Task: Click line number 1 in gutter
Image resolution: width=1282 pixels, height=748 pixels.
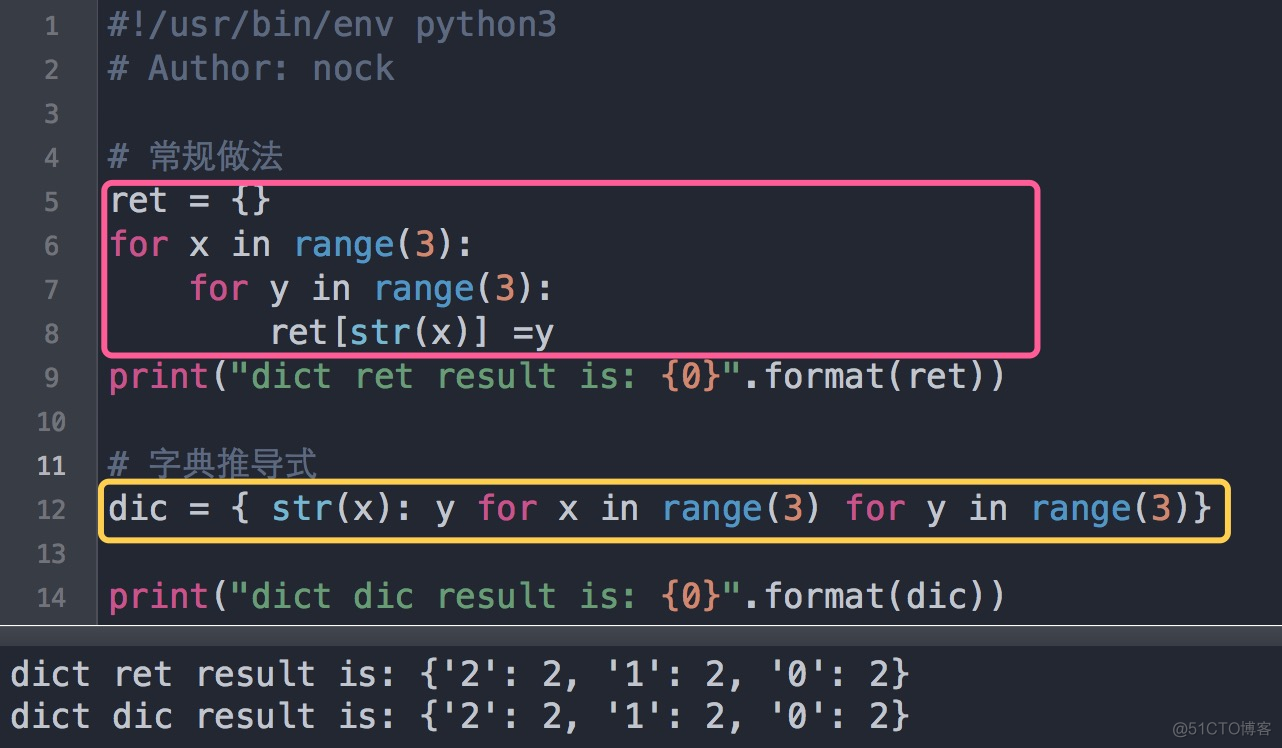Action: [x=51, y=26]
